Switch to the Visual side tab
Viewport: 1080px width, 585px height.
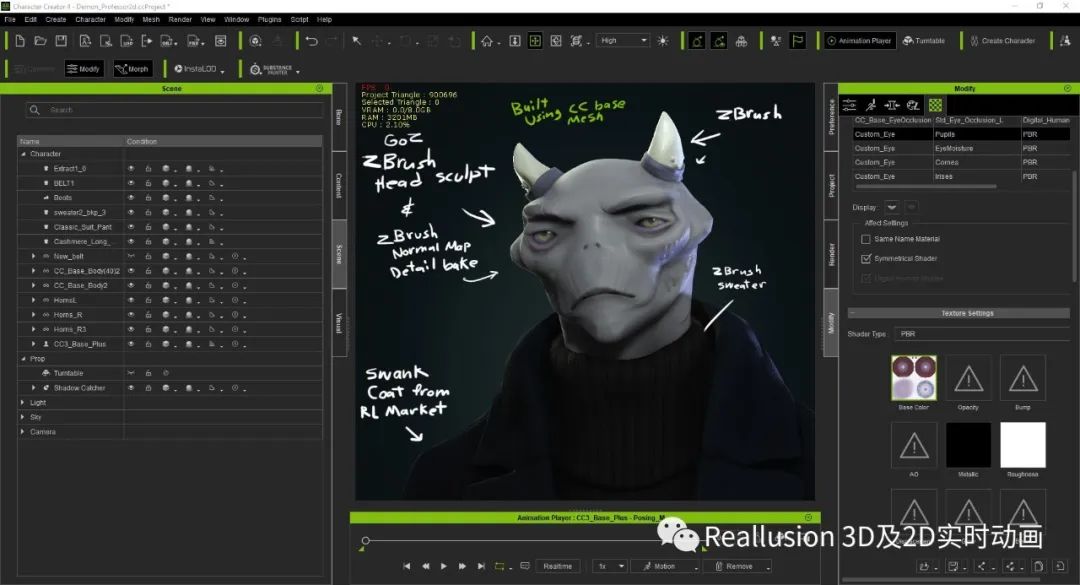[339, 322]
